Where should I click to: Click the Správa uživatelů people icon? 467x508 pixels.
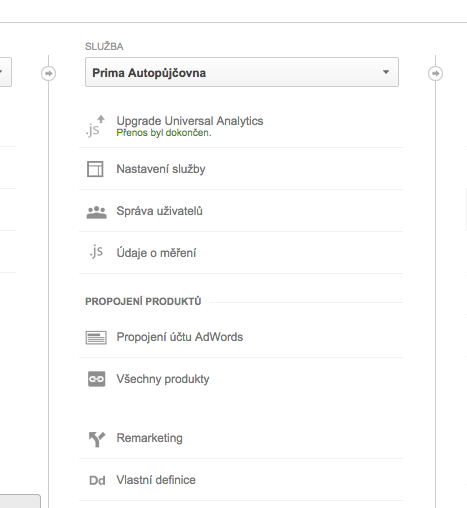click(96, 212)
